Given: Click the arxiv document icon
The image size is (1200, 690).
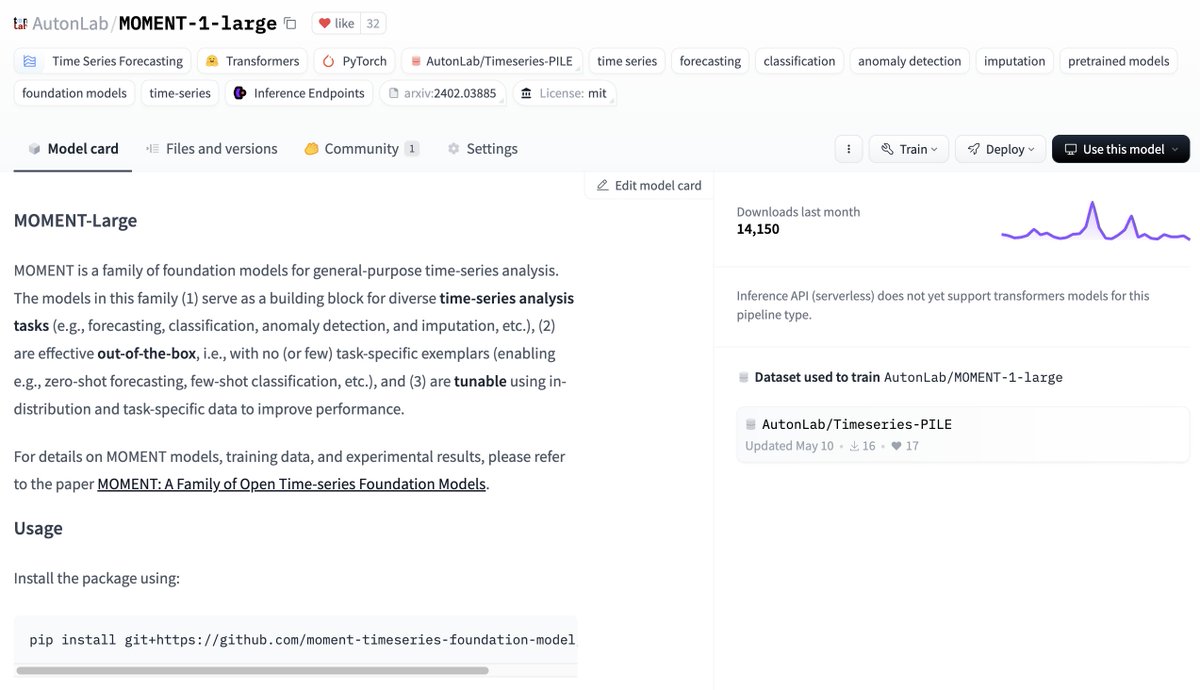Looking at the screenshot, I should tap(393, 93).
